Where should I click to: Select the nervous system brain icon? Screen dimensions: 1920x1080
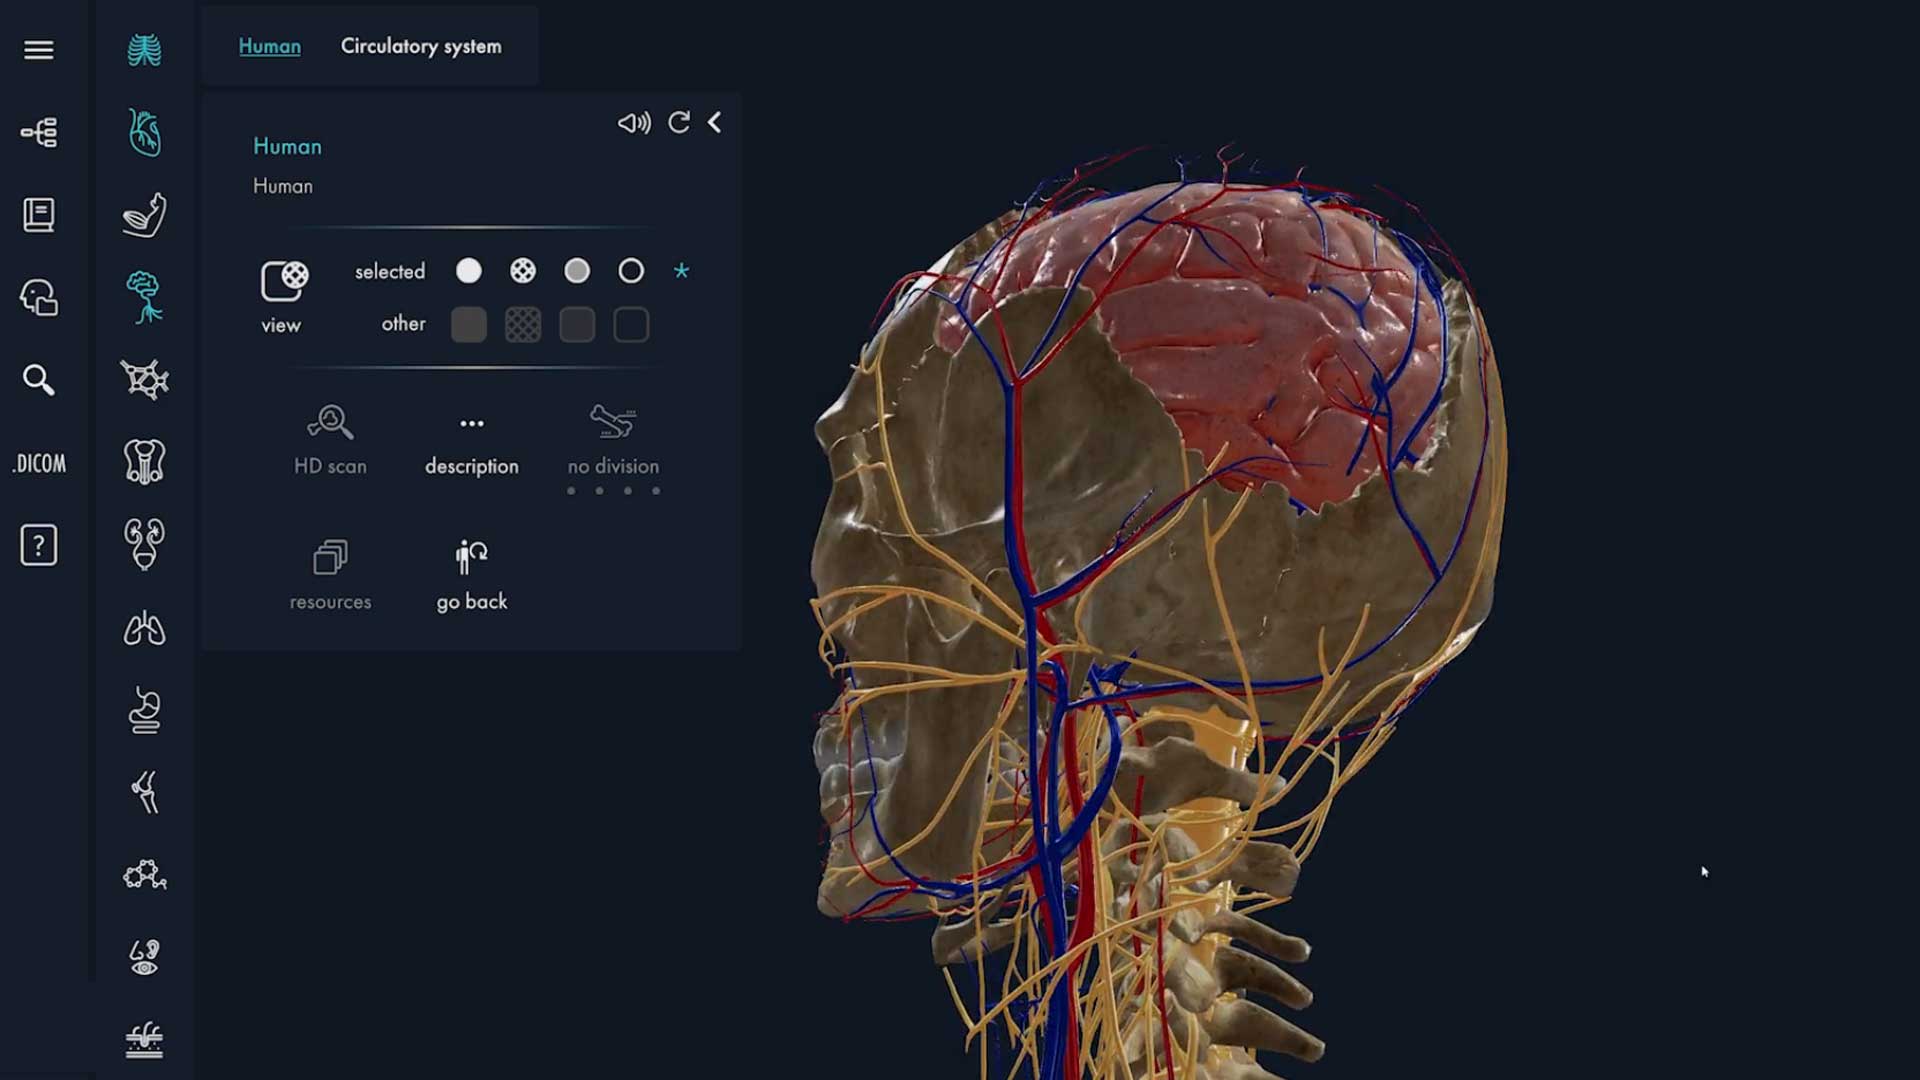click(x=145, y=298)
